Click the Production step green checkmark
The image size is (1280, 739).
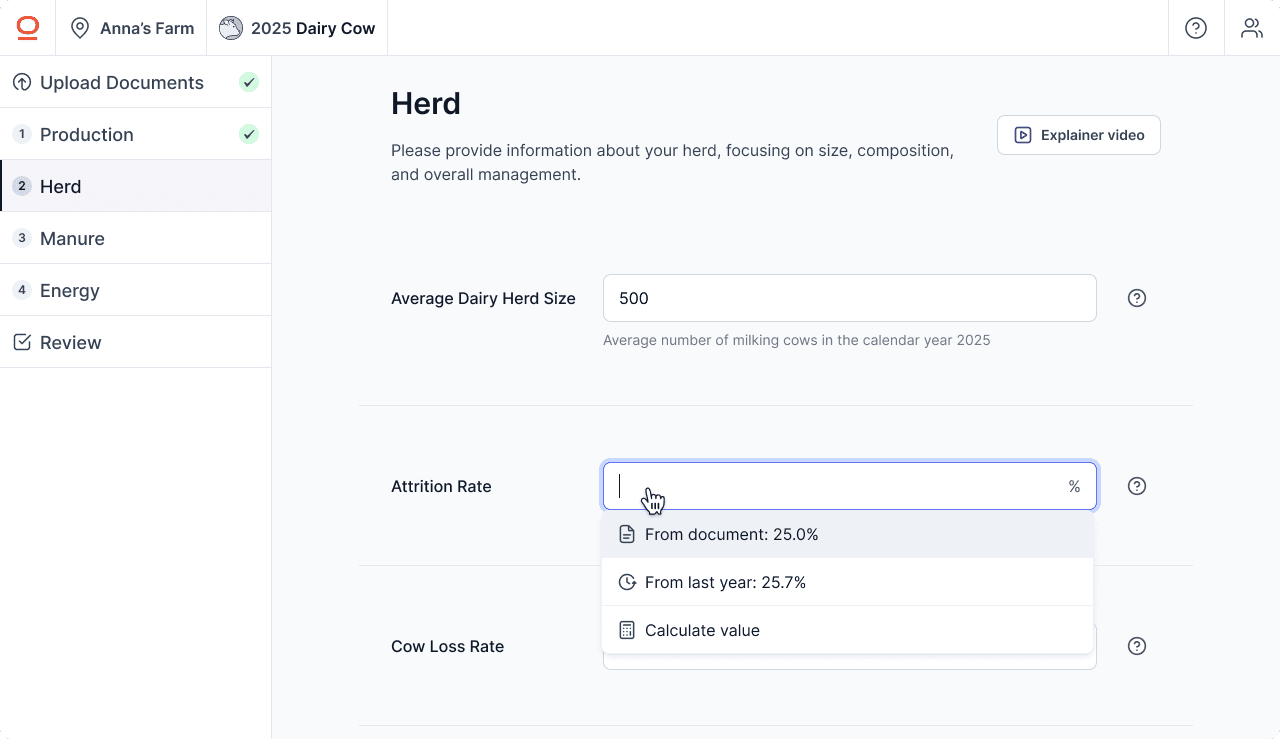pyautogui.click(x=249, y=134)
